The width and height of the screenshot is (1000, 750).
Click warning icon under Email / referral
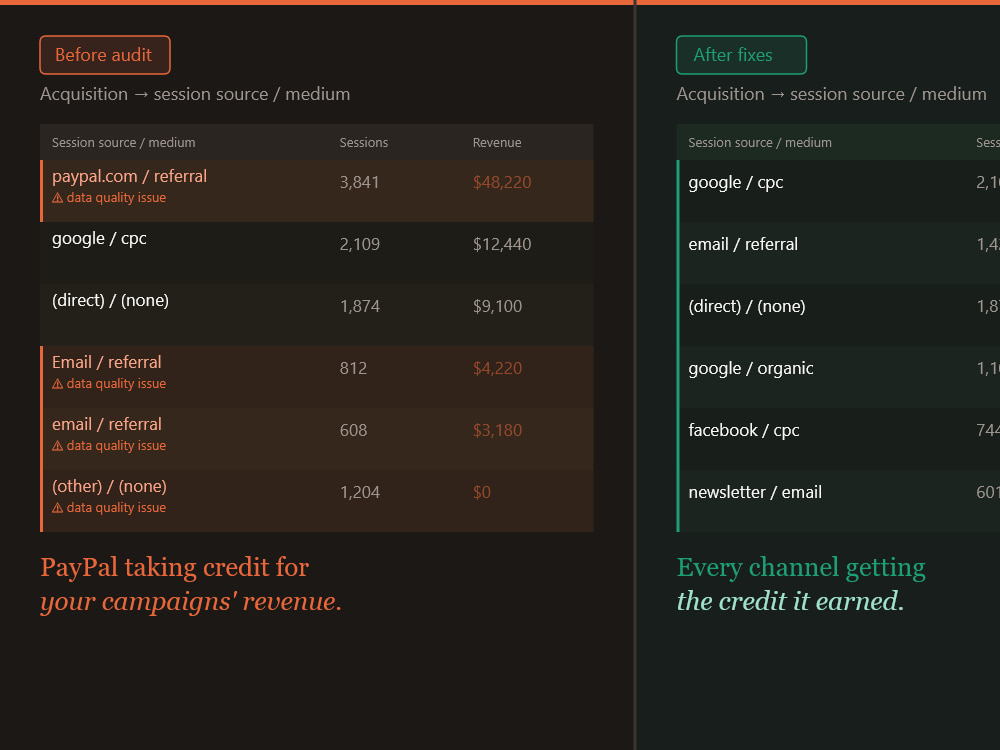point(57,384)
